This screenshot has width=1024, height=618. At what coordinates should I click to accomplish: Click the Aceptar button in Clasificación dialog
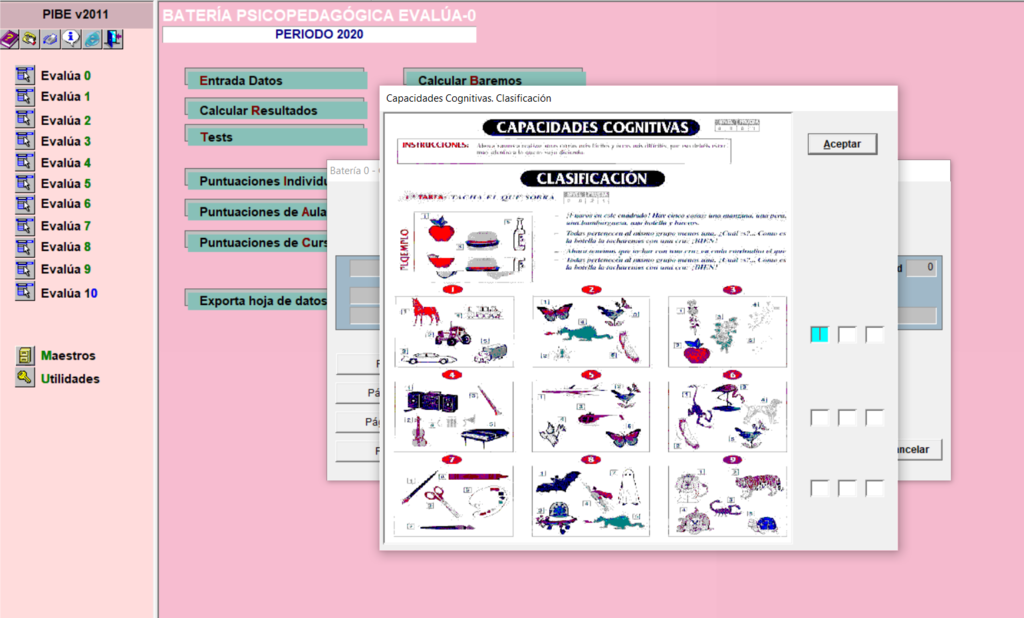coord(842,144)
